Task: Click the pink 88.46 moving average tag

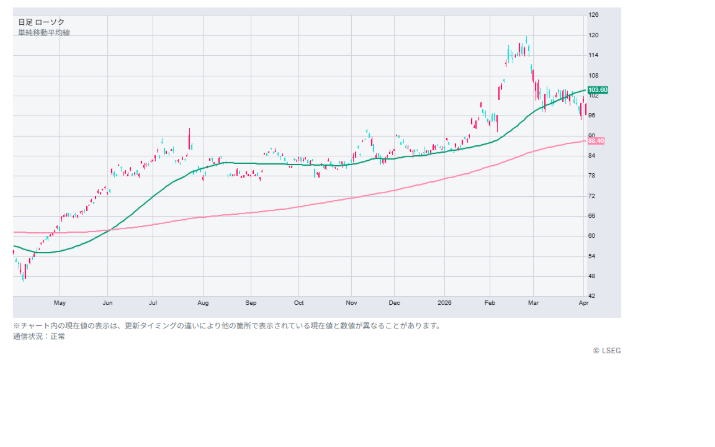Action: [596, 141]
